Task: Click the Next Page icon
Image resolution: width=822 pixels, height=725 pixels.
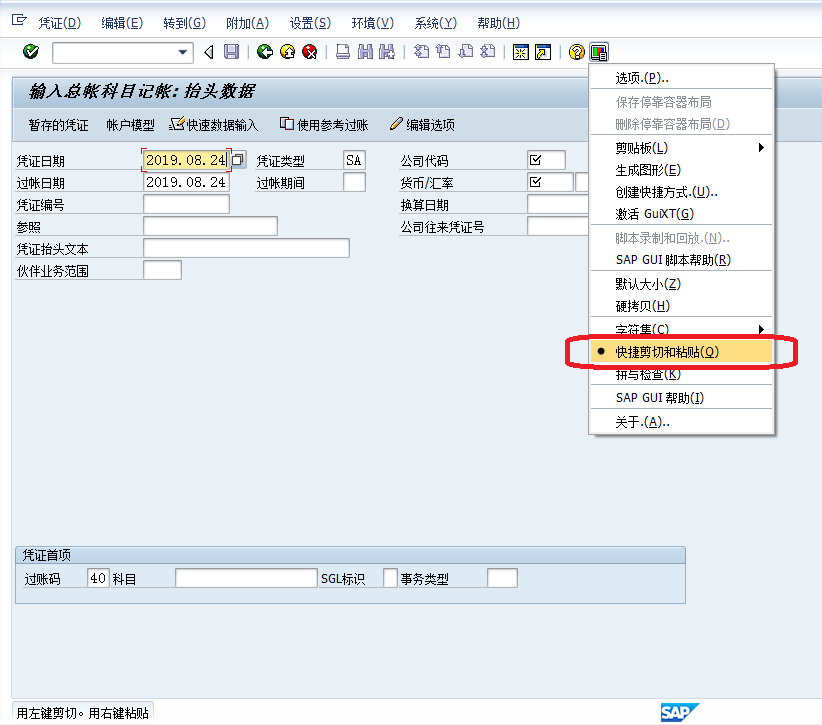Action: [466, 51]
